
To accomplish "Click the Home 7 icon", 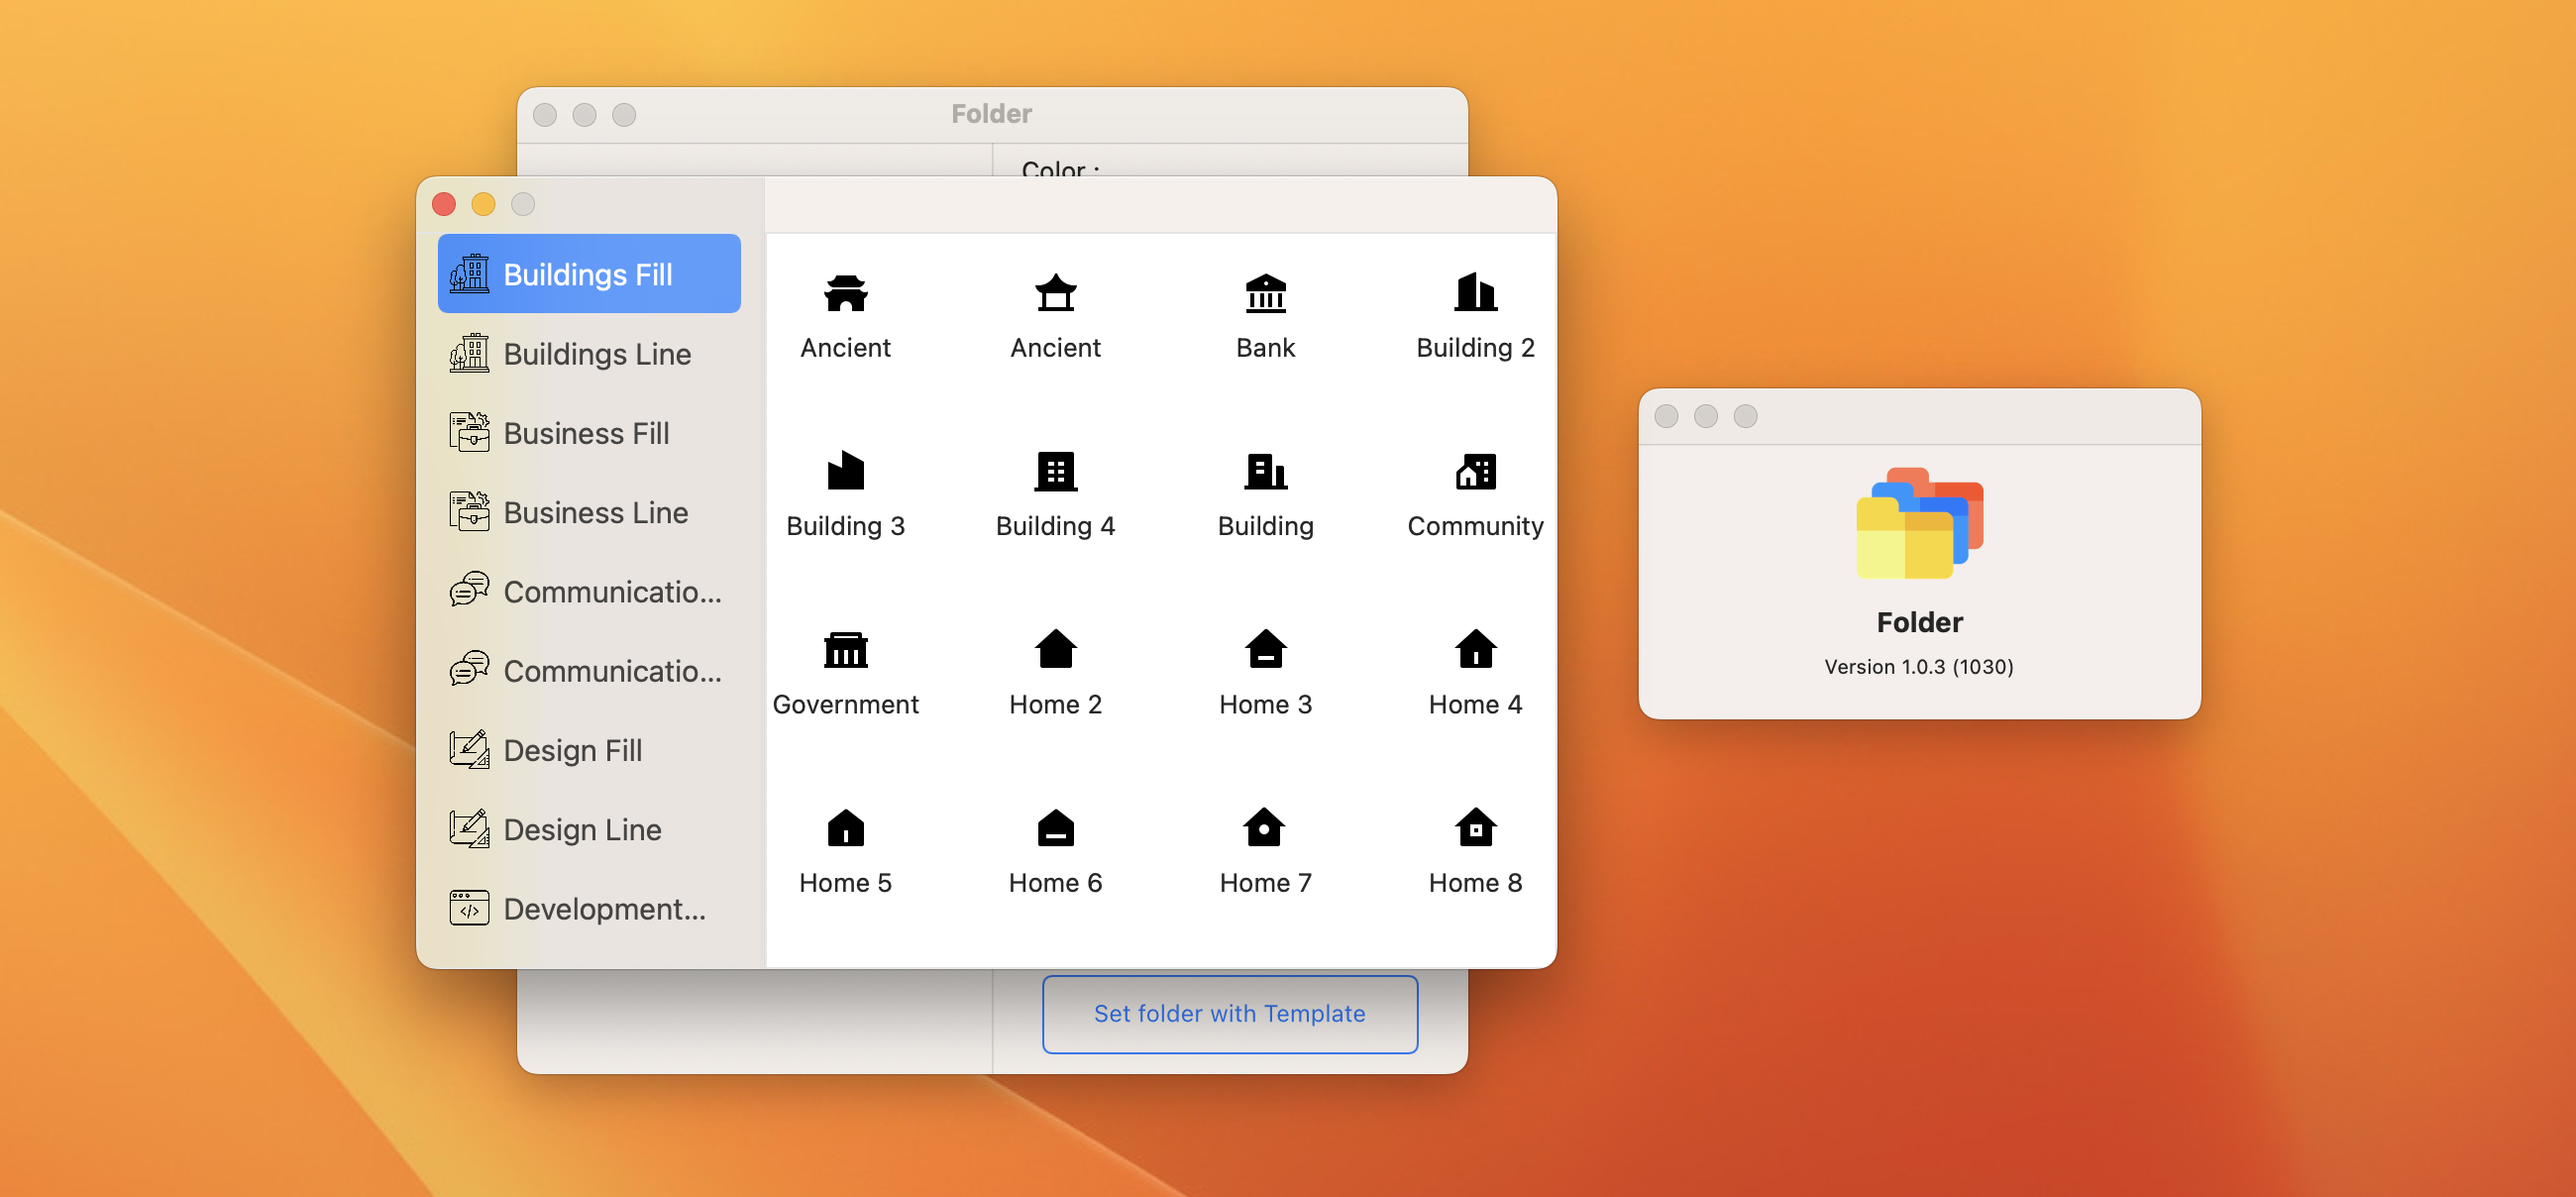I will coord(1265,829).
